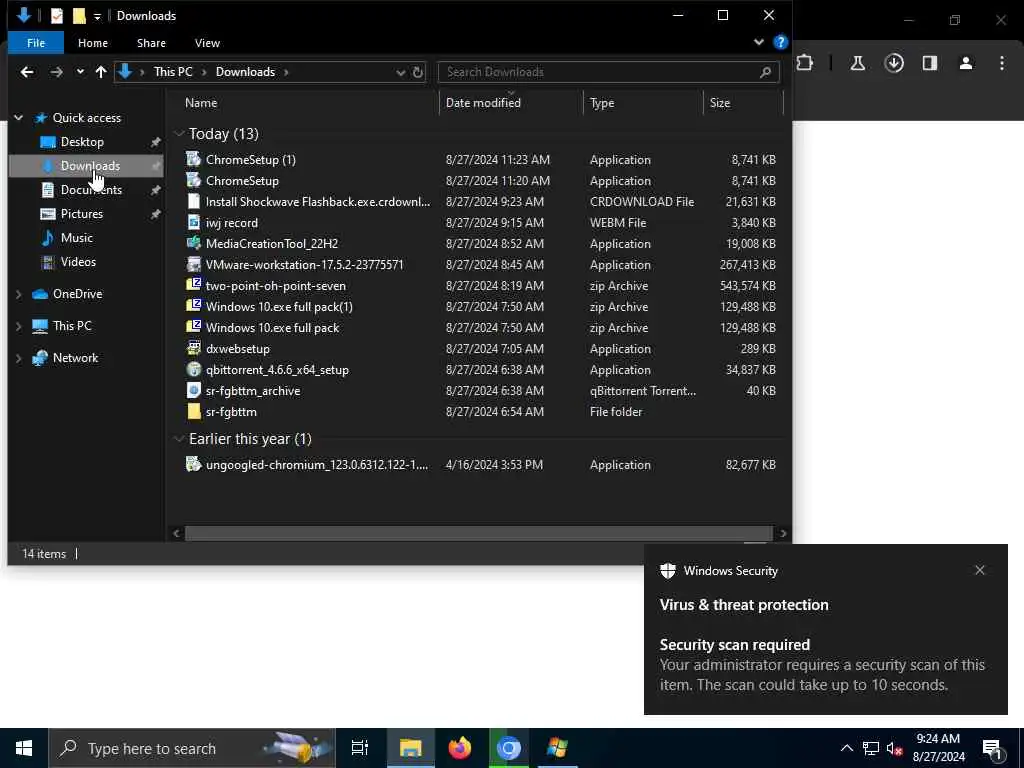Click the Explorer Help question mark icon
Image resolution: width=1024 pixels, height=768 pixels.
coord(780,42)
